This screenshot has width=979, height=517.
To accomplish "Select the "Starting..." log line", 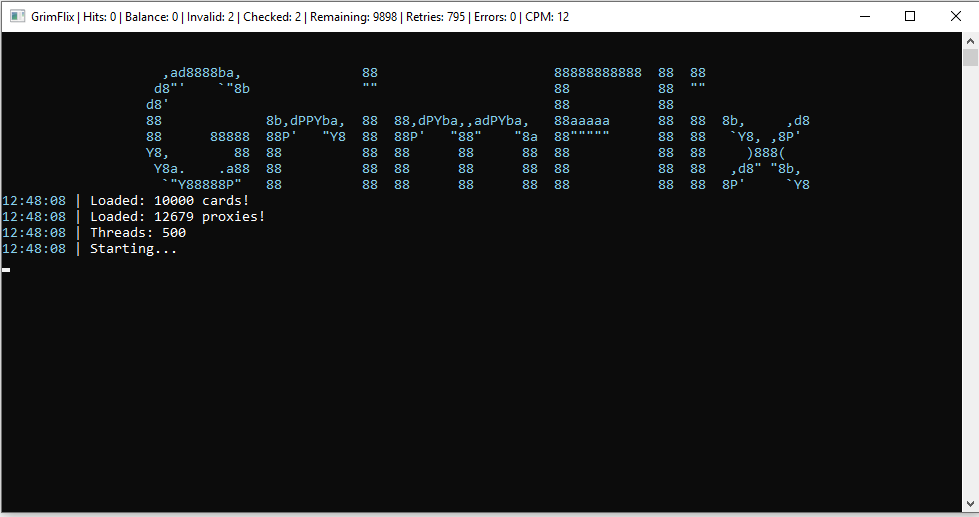I will click(x=134, y=249).
